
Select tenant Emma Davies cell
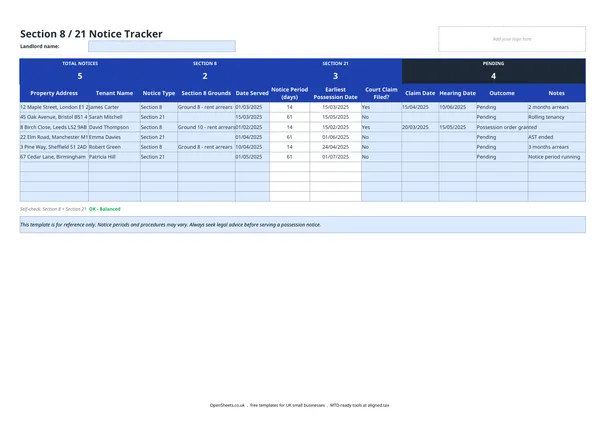click(114, 137)
